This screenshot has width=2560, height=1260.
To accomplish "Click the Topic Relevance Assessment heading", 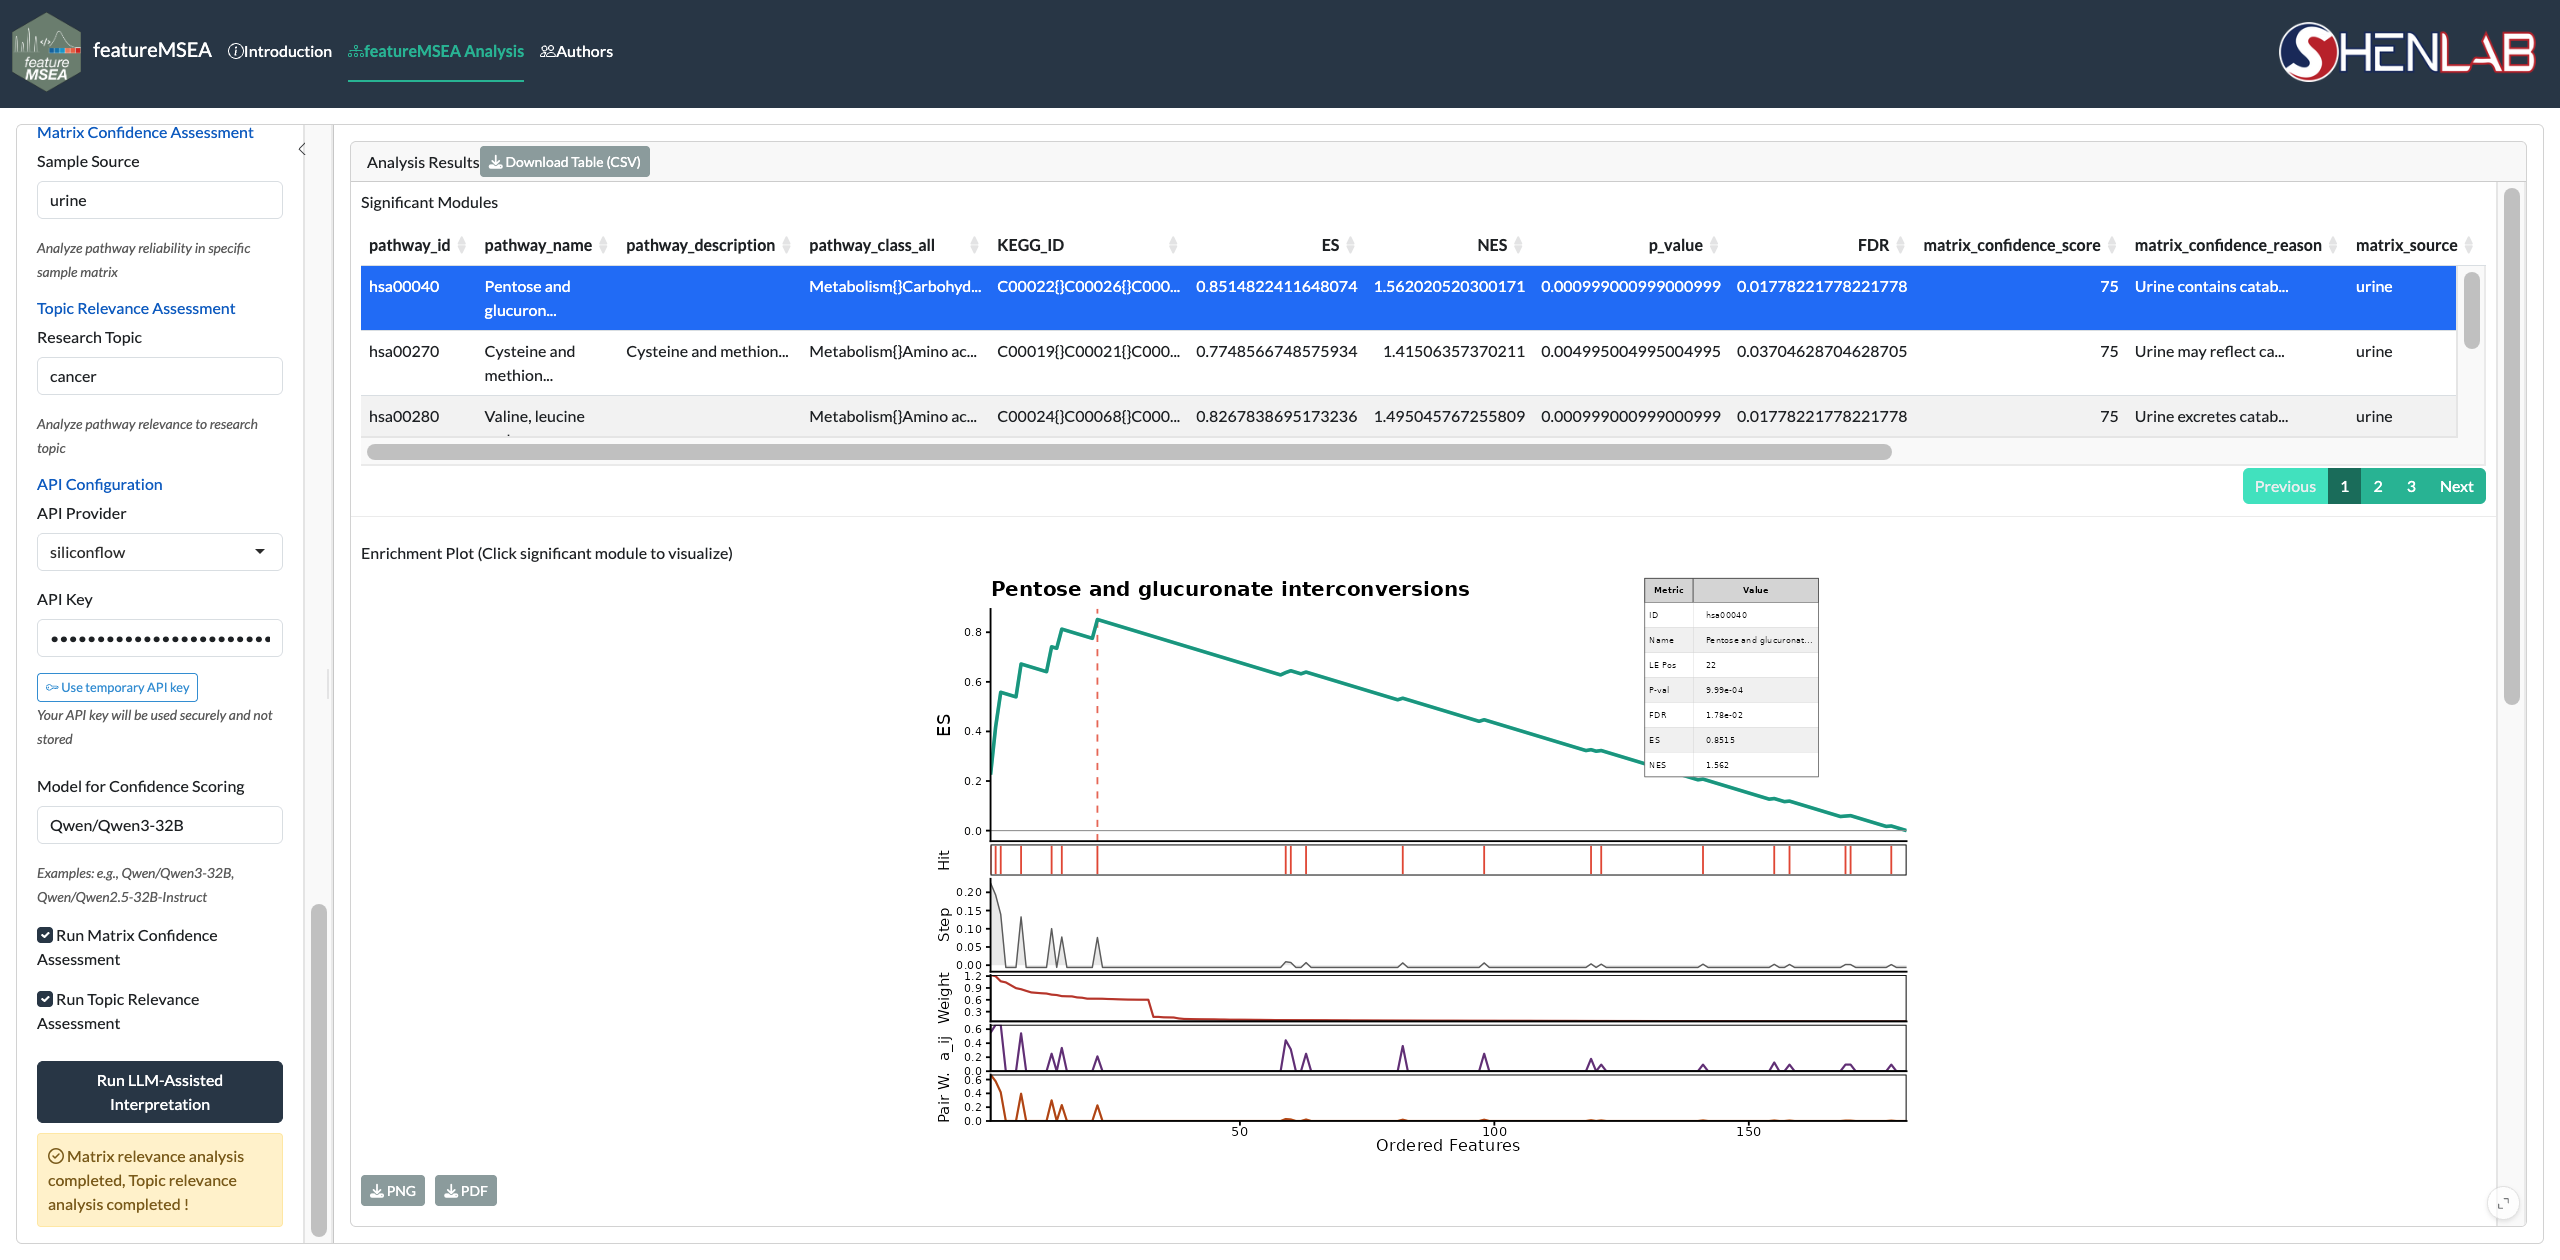I will pos(136,308).
